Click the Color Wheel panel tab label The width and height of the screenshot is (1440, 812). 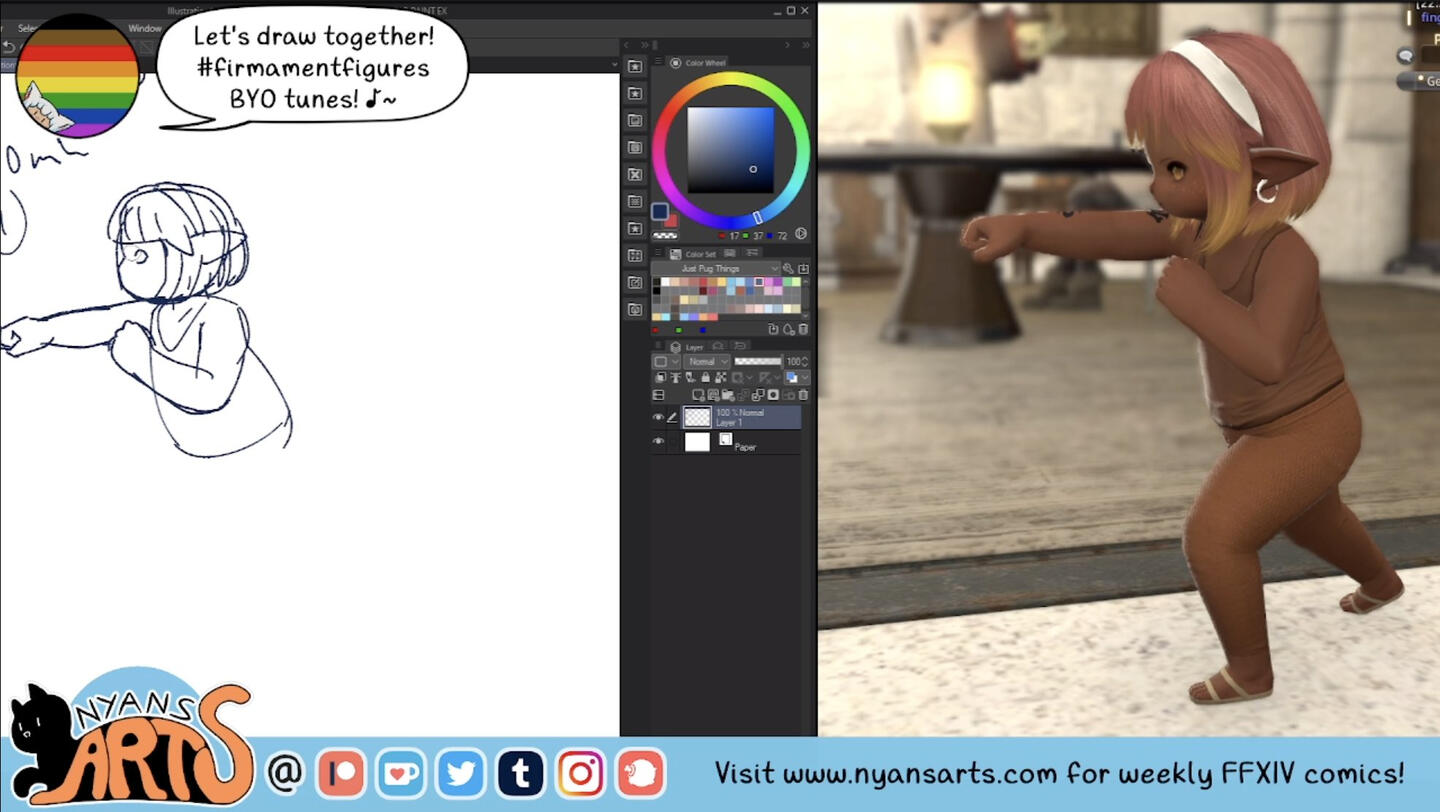tap(705, 63)
